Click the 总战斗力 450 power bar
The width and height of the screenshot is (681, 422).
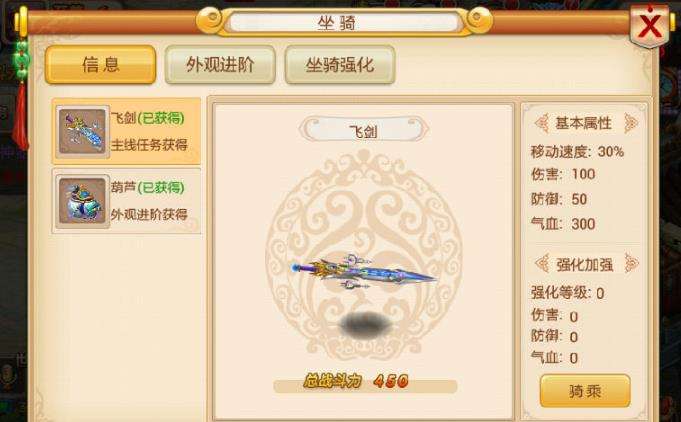coord(365,383)
